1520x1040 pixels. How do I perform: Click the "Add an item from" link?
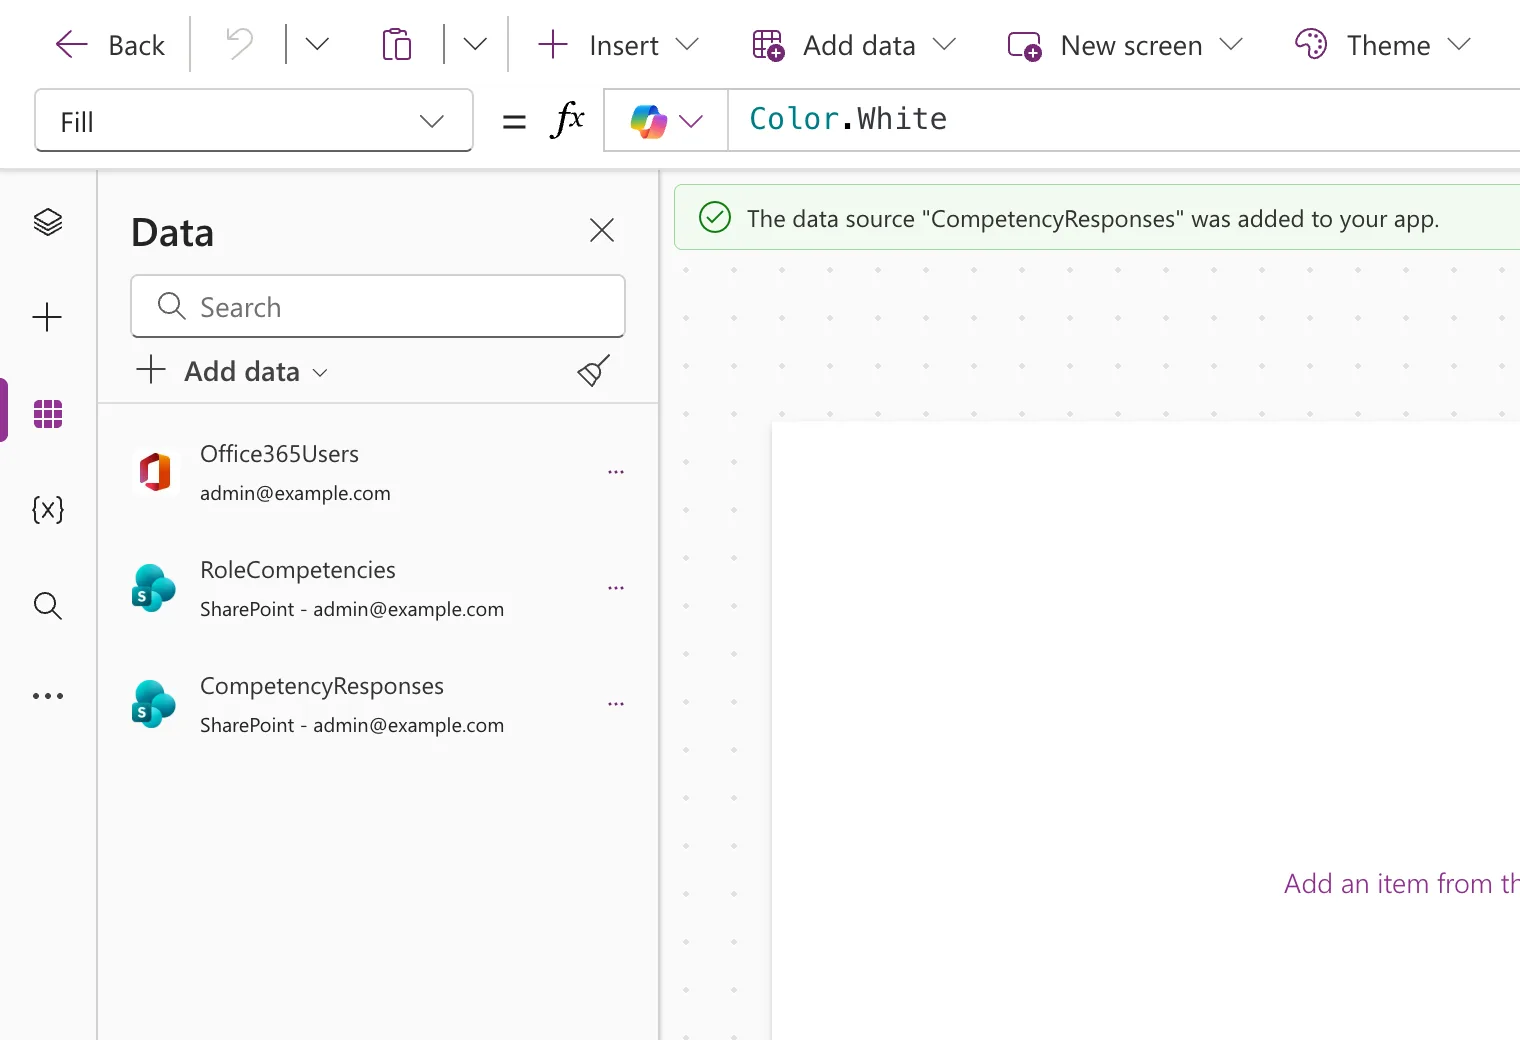tap(1402, 884)
